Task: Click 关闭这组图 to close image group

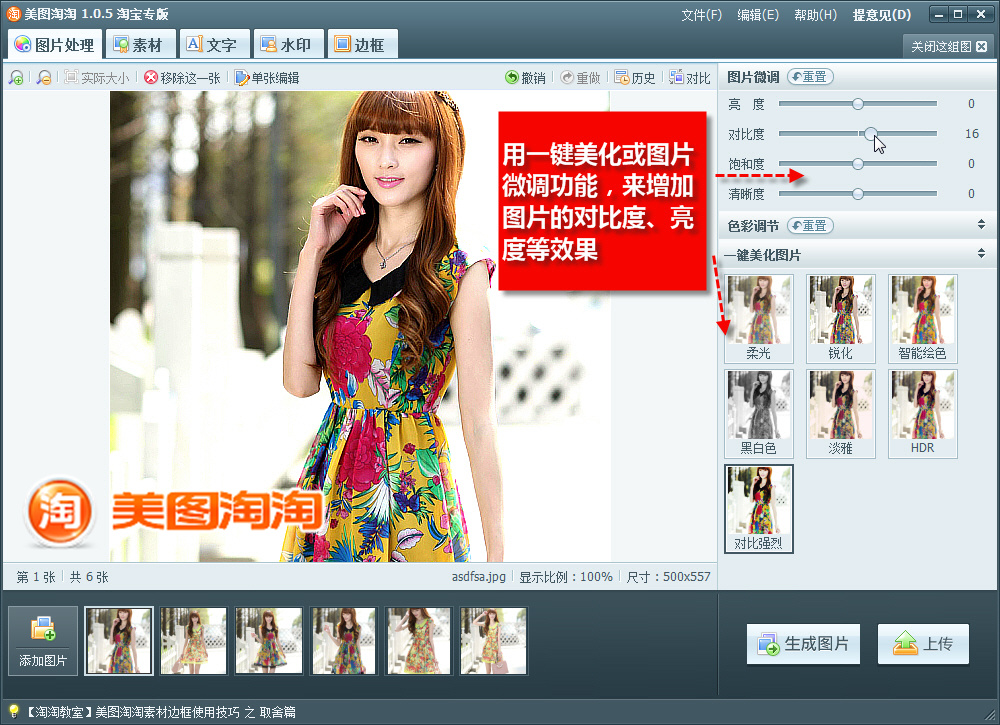Action: pyautogui.click(x=949, y=47)
